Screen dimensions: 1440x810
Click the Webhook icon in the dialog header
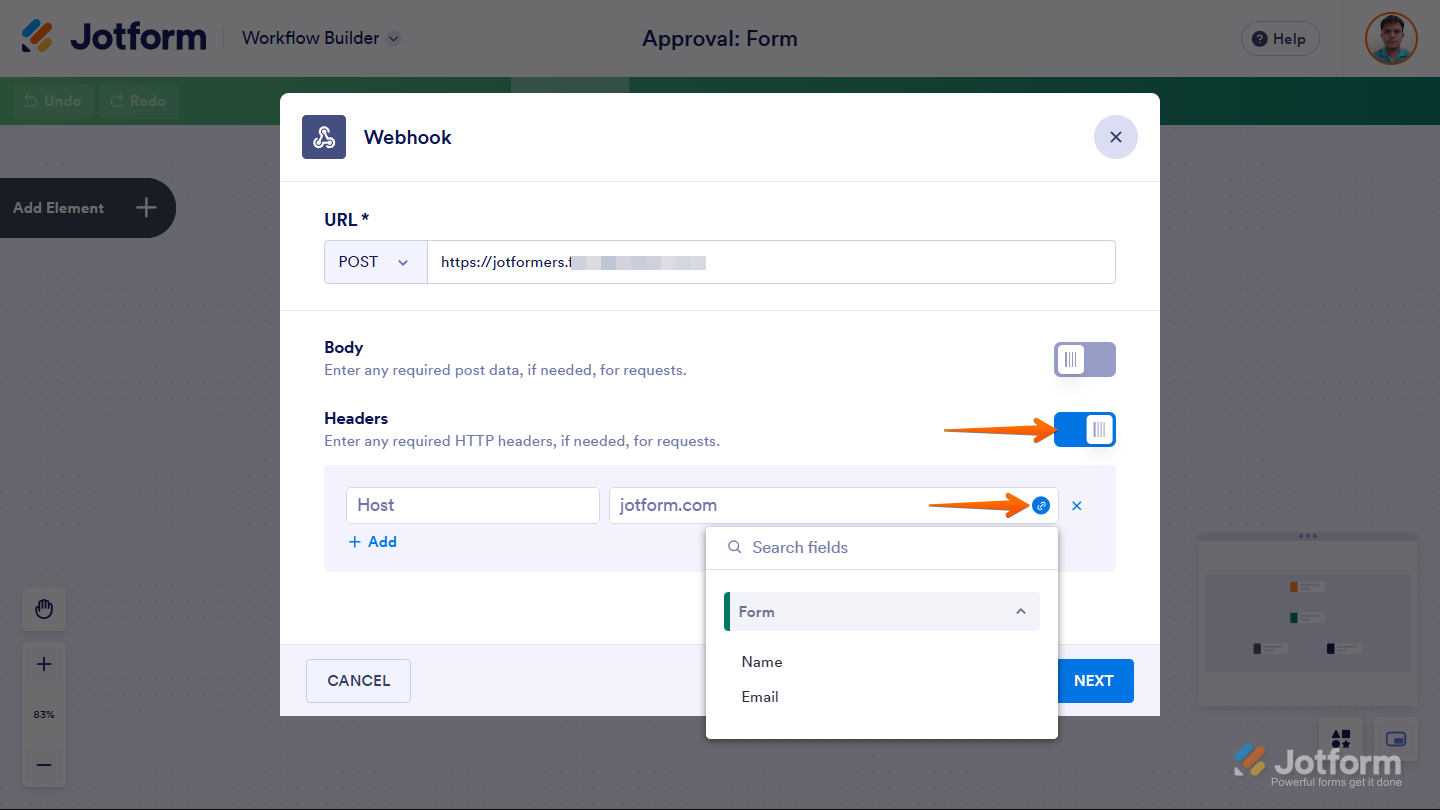point(323,136)
